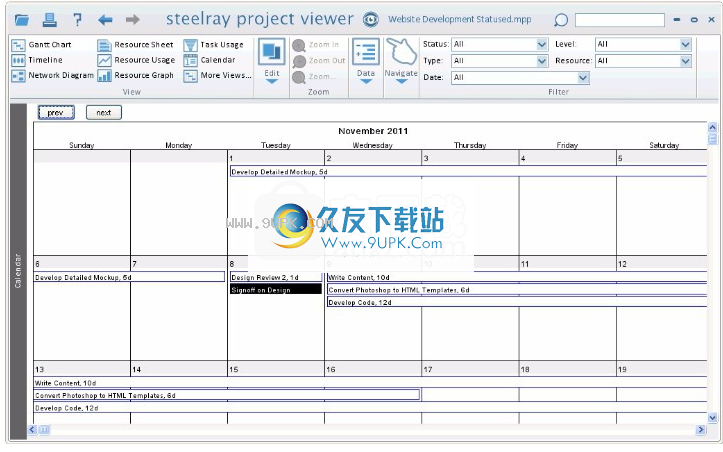Switch to Gantt Chart view label
Screen dimensions: 723x452
tap(50, 45)
